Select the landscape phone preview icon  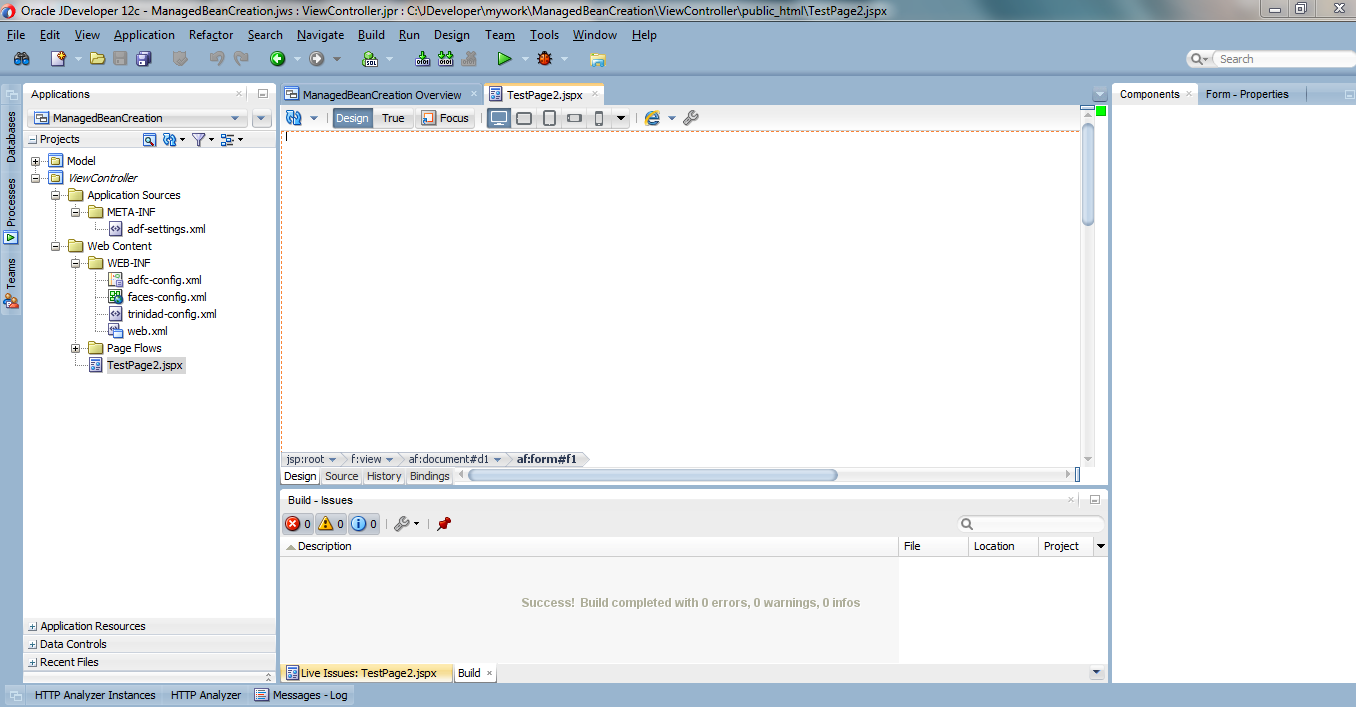pos(574,118)
